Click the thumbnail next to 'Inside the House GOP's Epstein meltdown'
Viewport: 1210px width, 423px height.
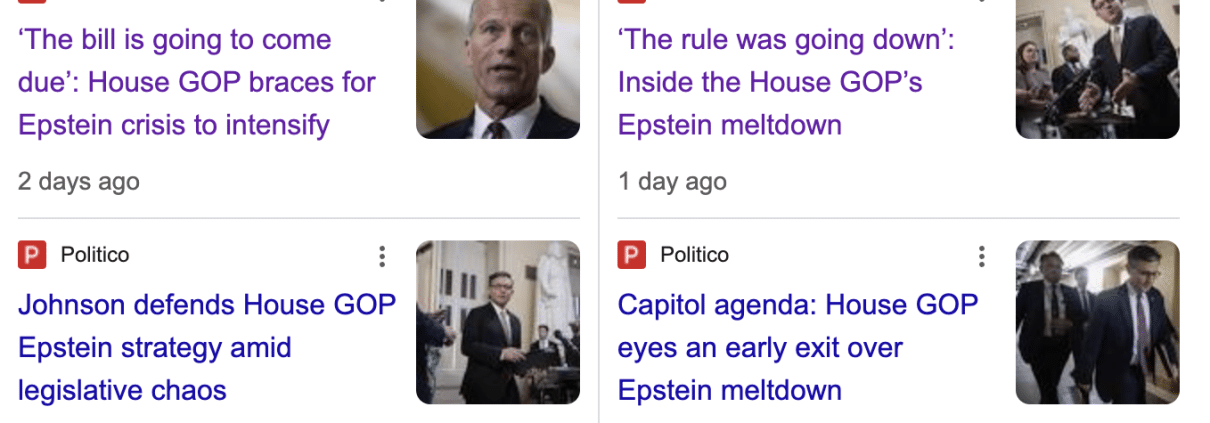coord(1098,69)
